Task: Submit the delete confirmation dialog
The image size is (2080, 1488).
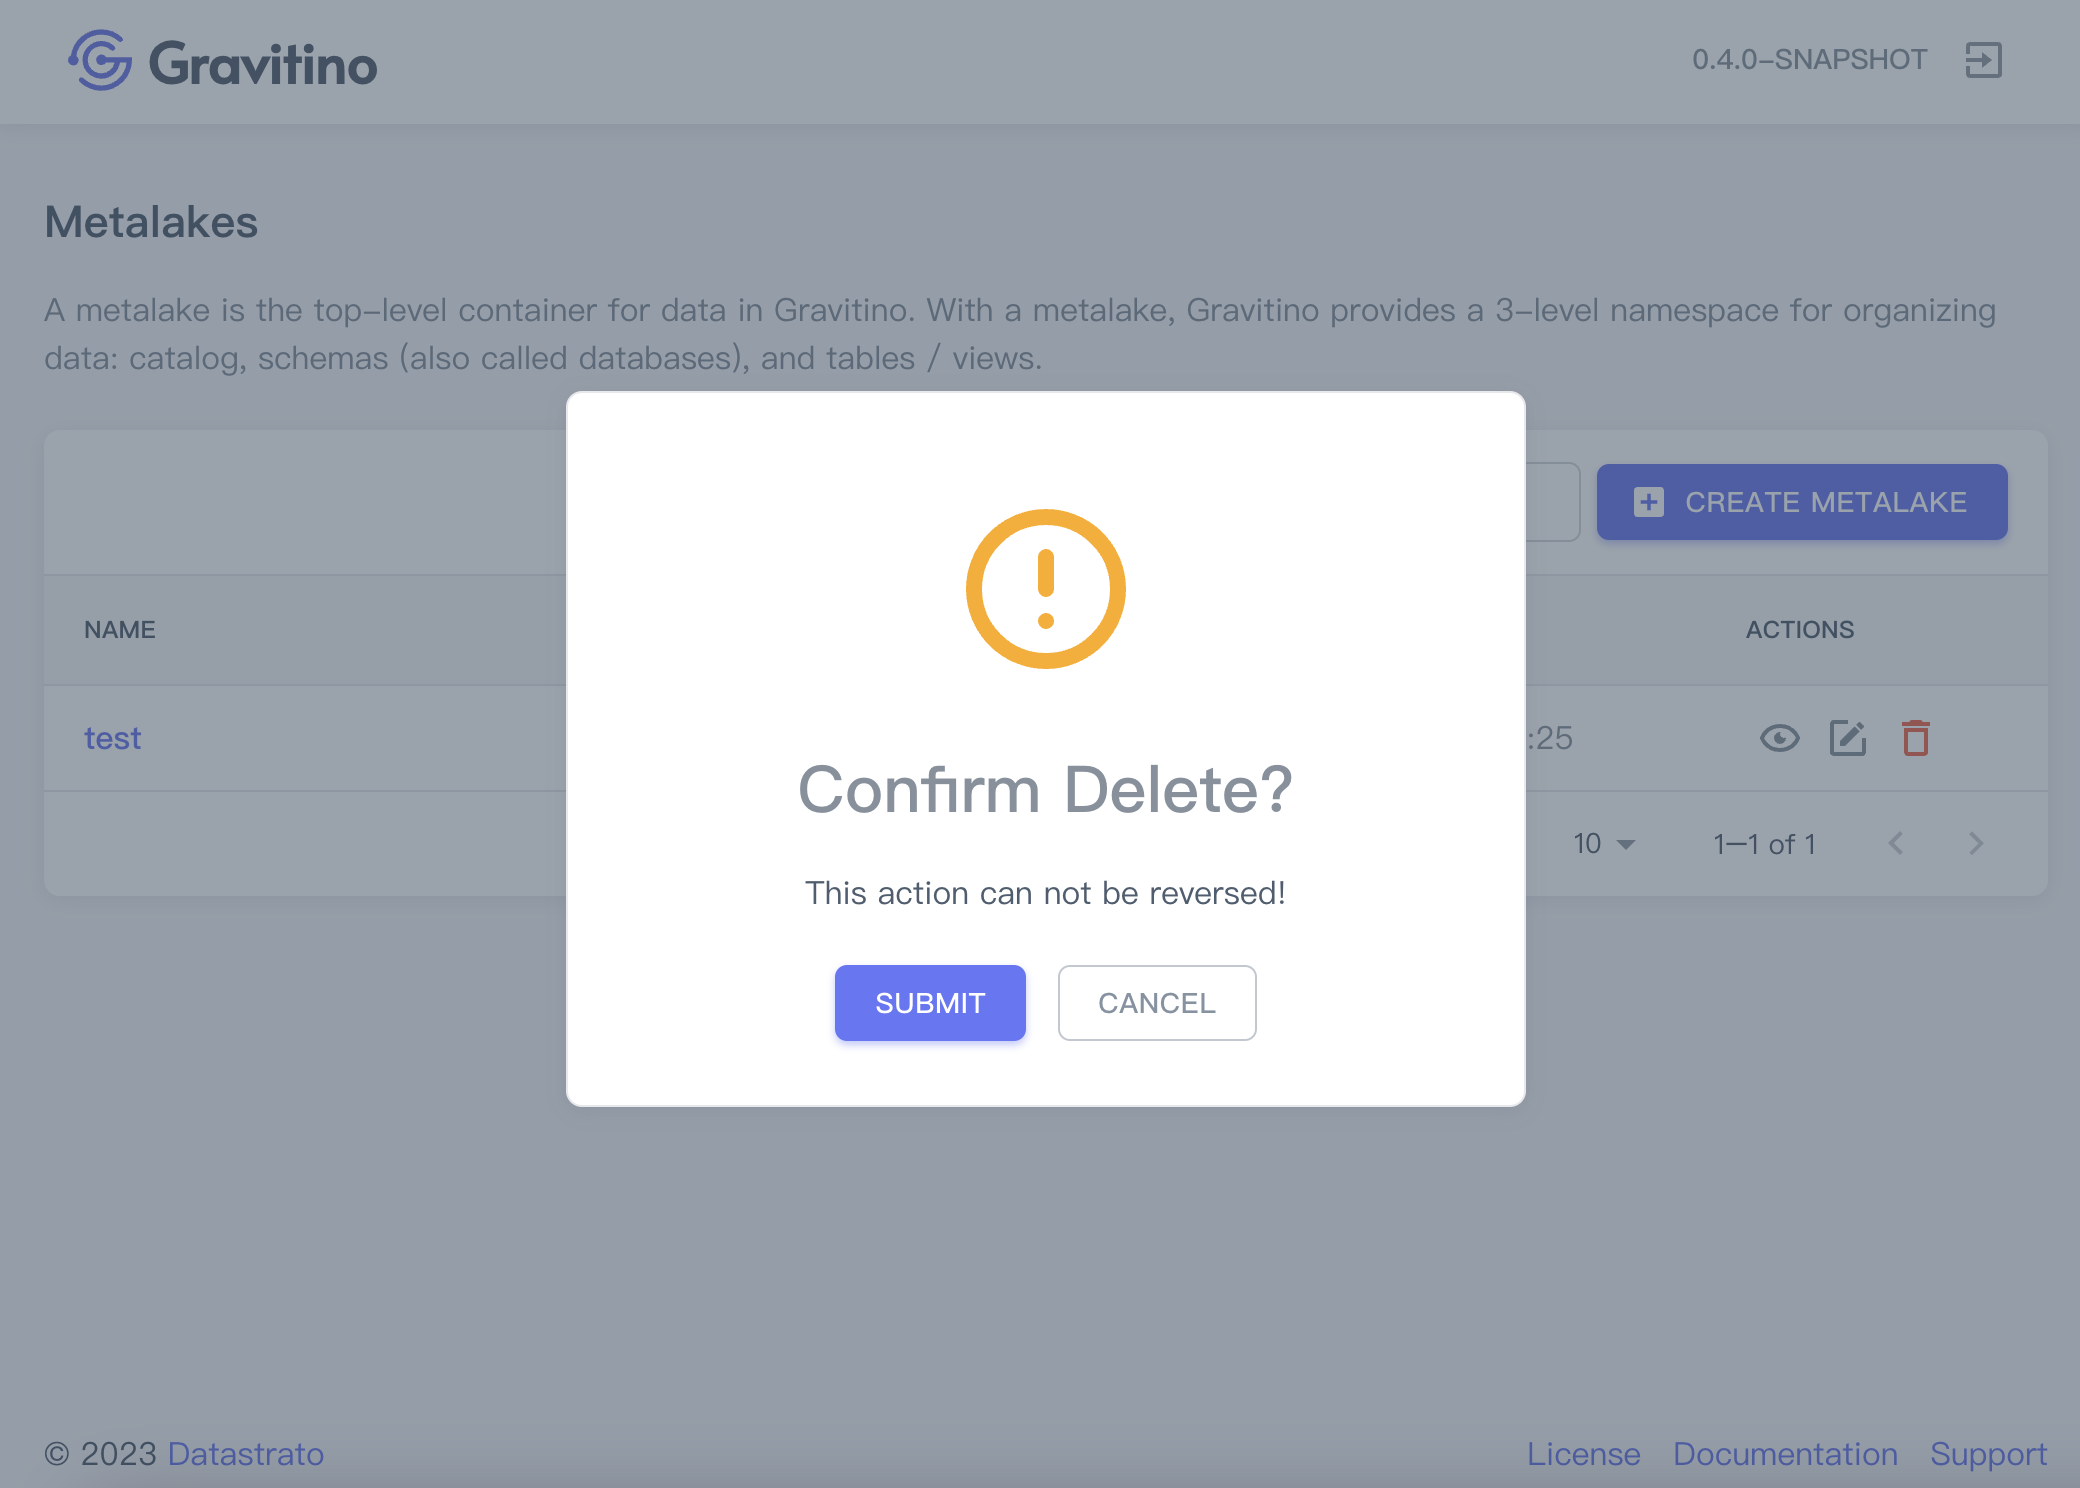Action: (929, 1002)
